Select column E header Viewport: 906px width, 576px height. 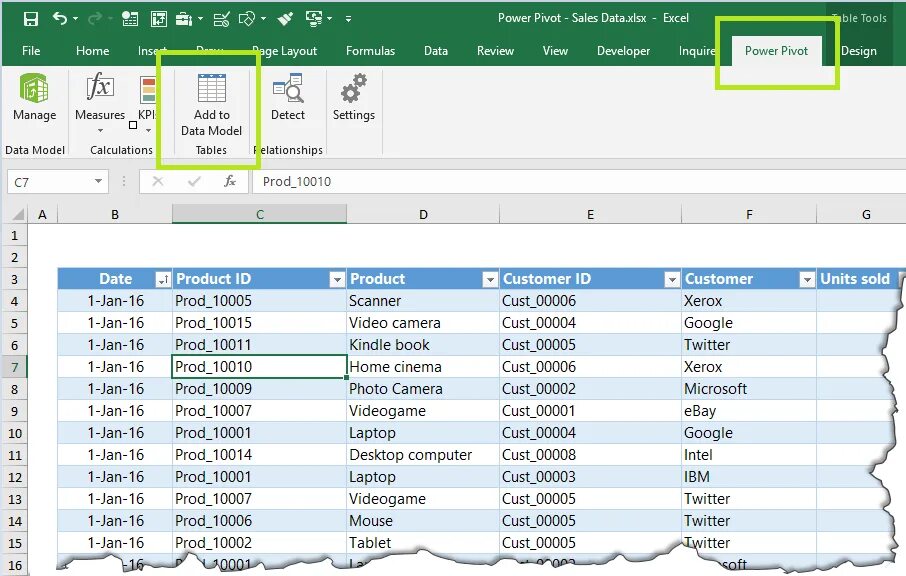click(591, 215)
